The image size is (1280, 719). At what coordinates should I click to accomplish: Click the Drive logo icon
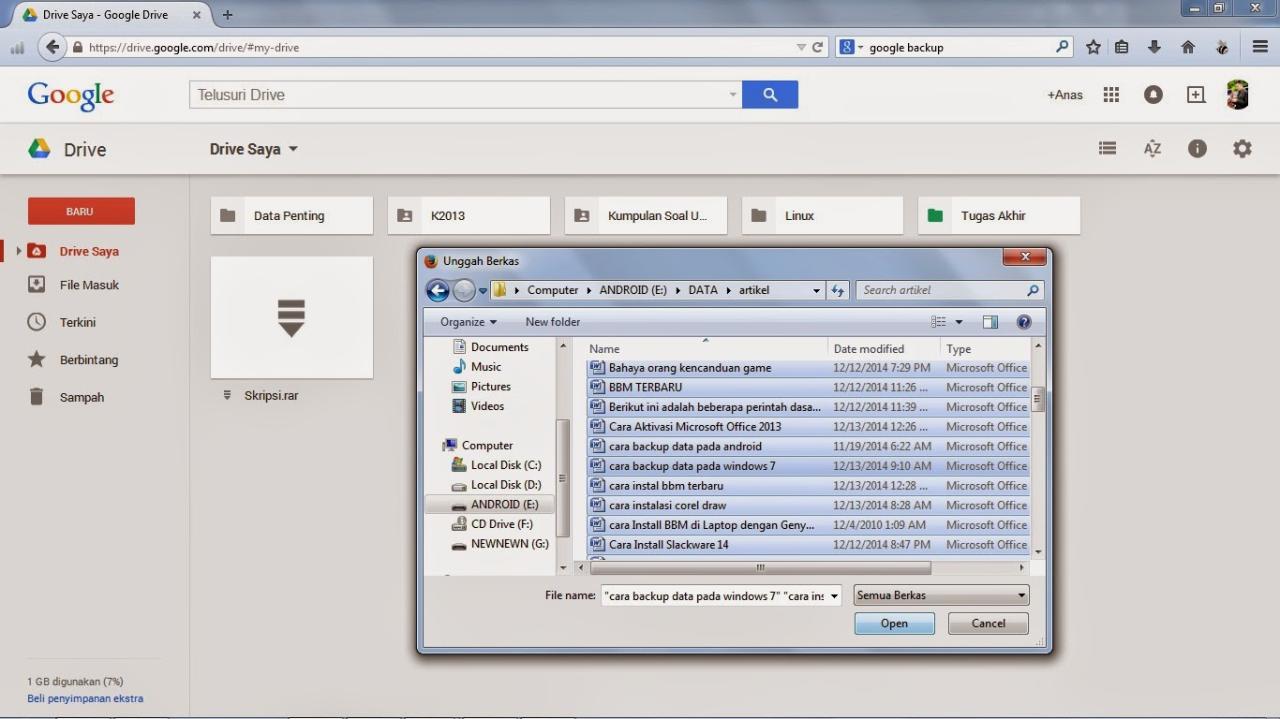39,149
